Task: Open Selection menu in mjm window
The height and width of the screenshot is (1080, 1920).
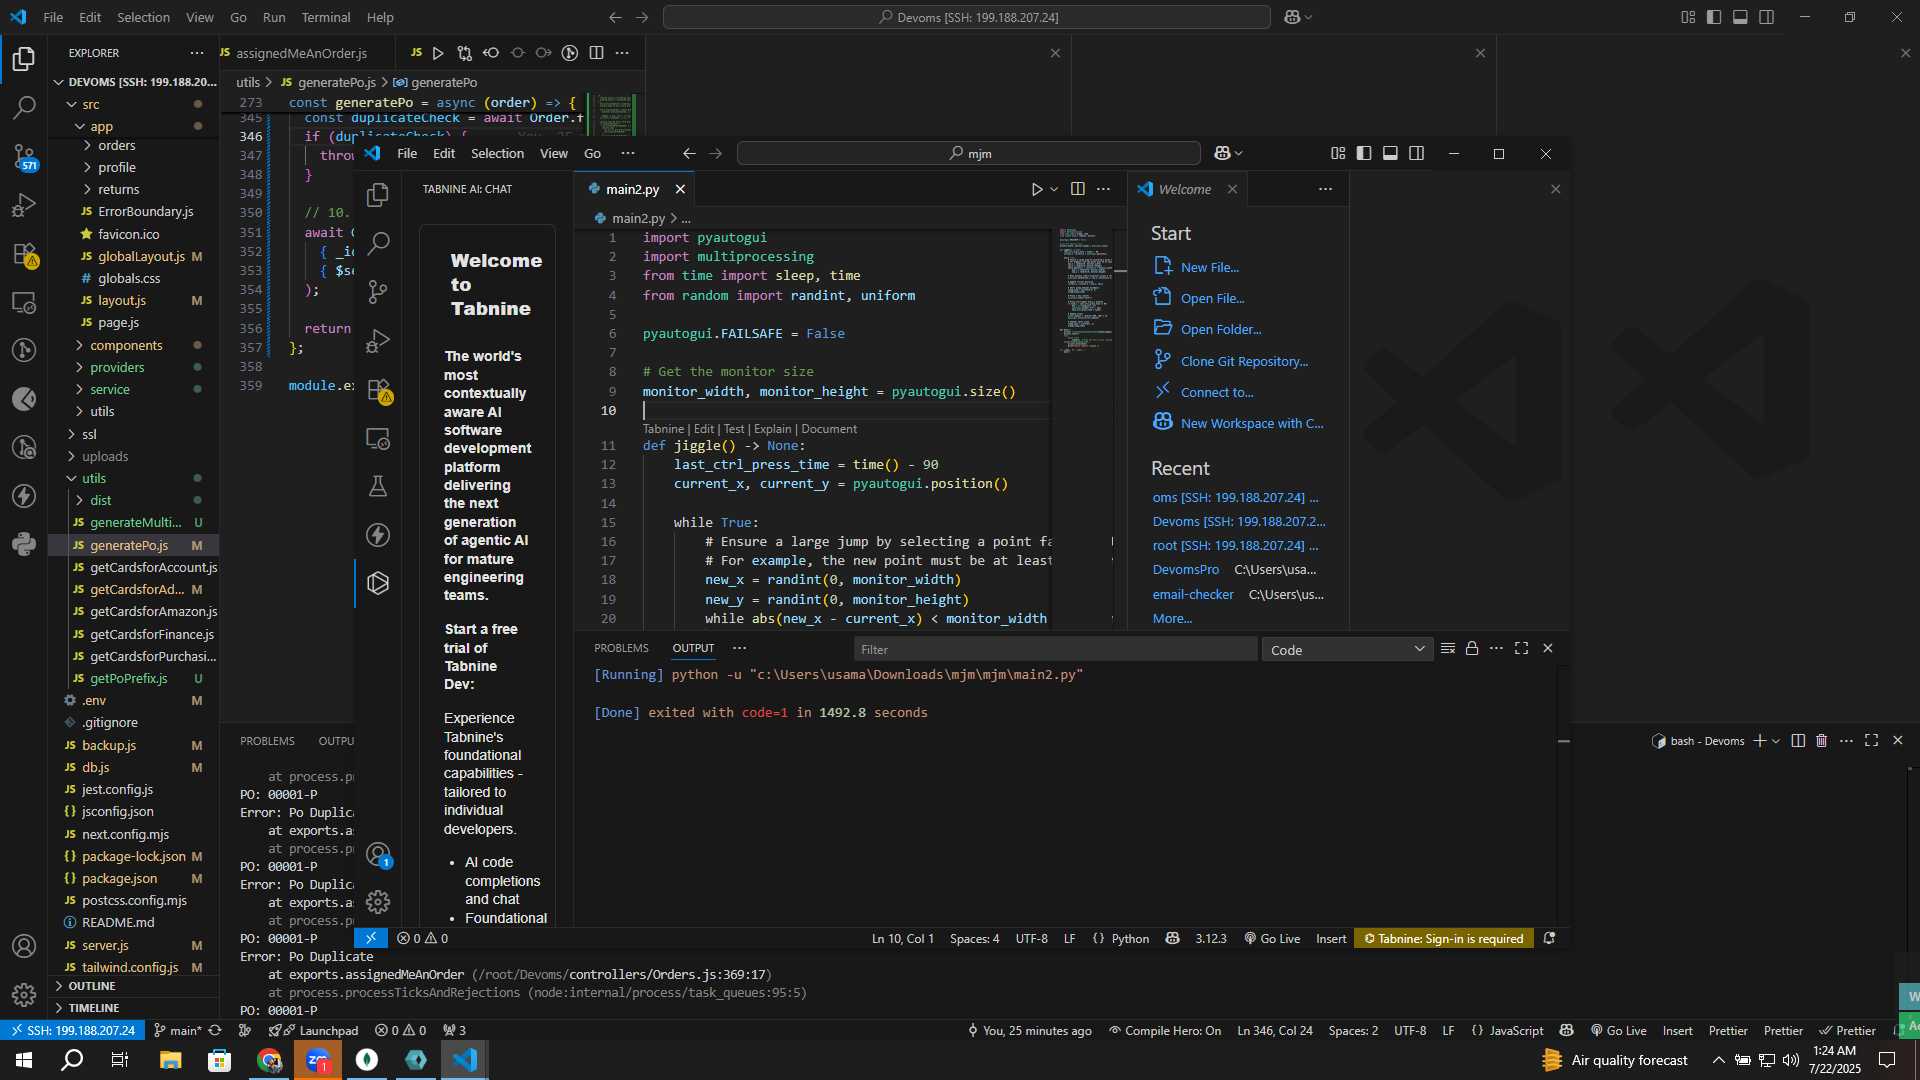Action: pyautogui.click(x=497, y=153)
